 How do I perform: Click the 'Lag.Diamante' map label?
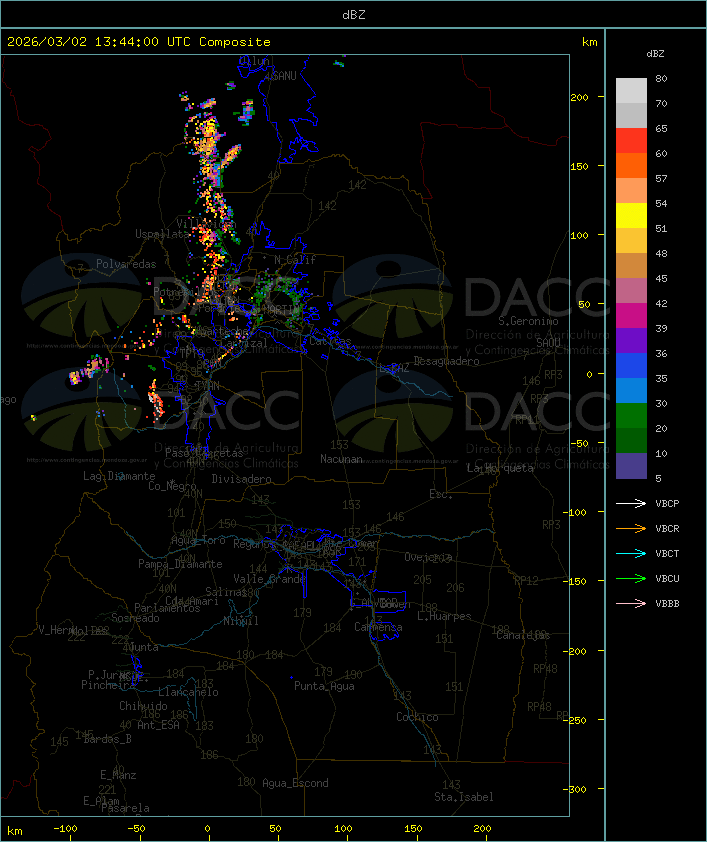(x=119, y=476)
